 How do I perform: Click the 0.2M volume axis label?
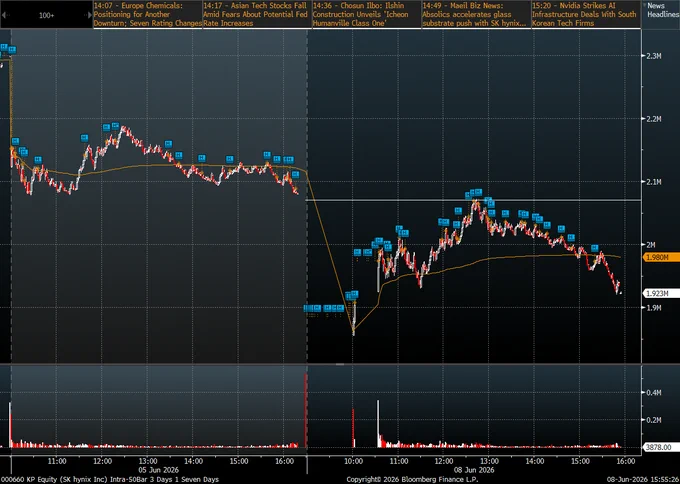click(654, 420)
